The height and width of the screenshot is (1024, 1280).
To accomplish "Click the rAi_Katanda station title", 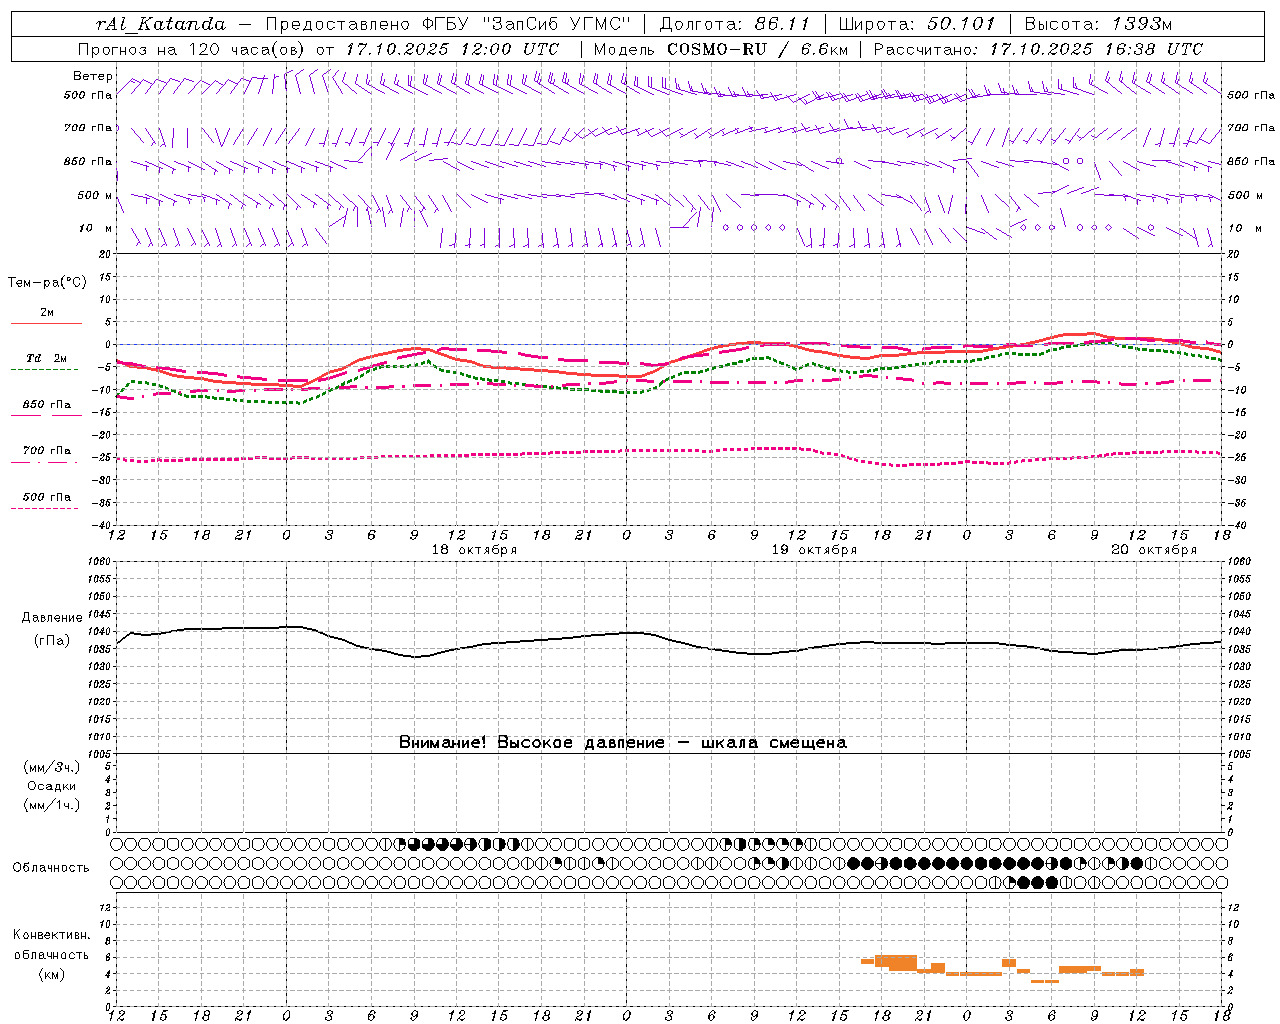I will [161, 24].
